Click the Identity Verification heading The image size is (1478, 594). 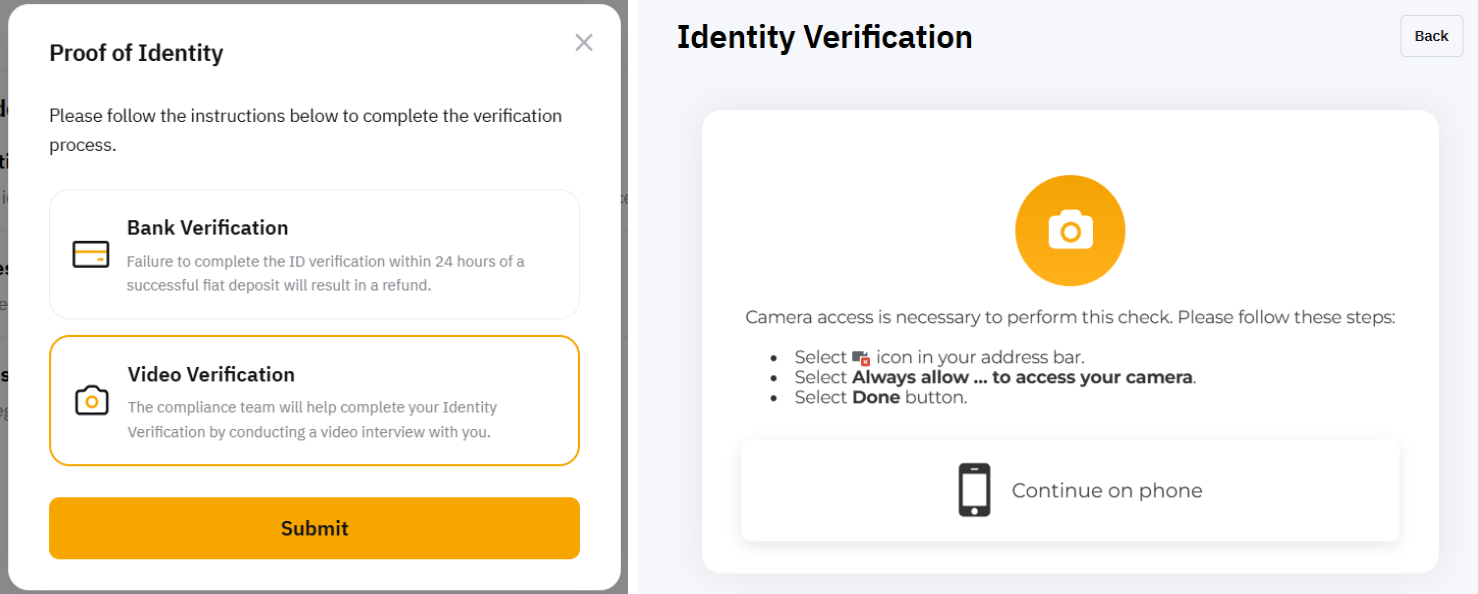[x=824, y=37]
